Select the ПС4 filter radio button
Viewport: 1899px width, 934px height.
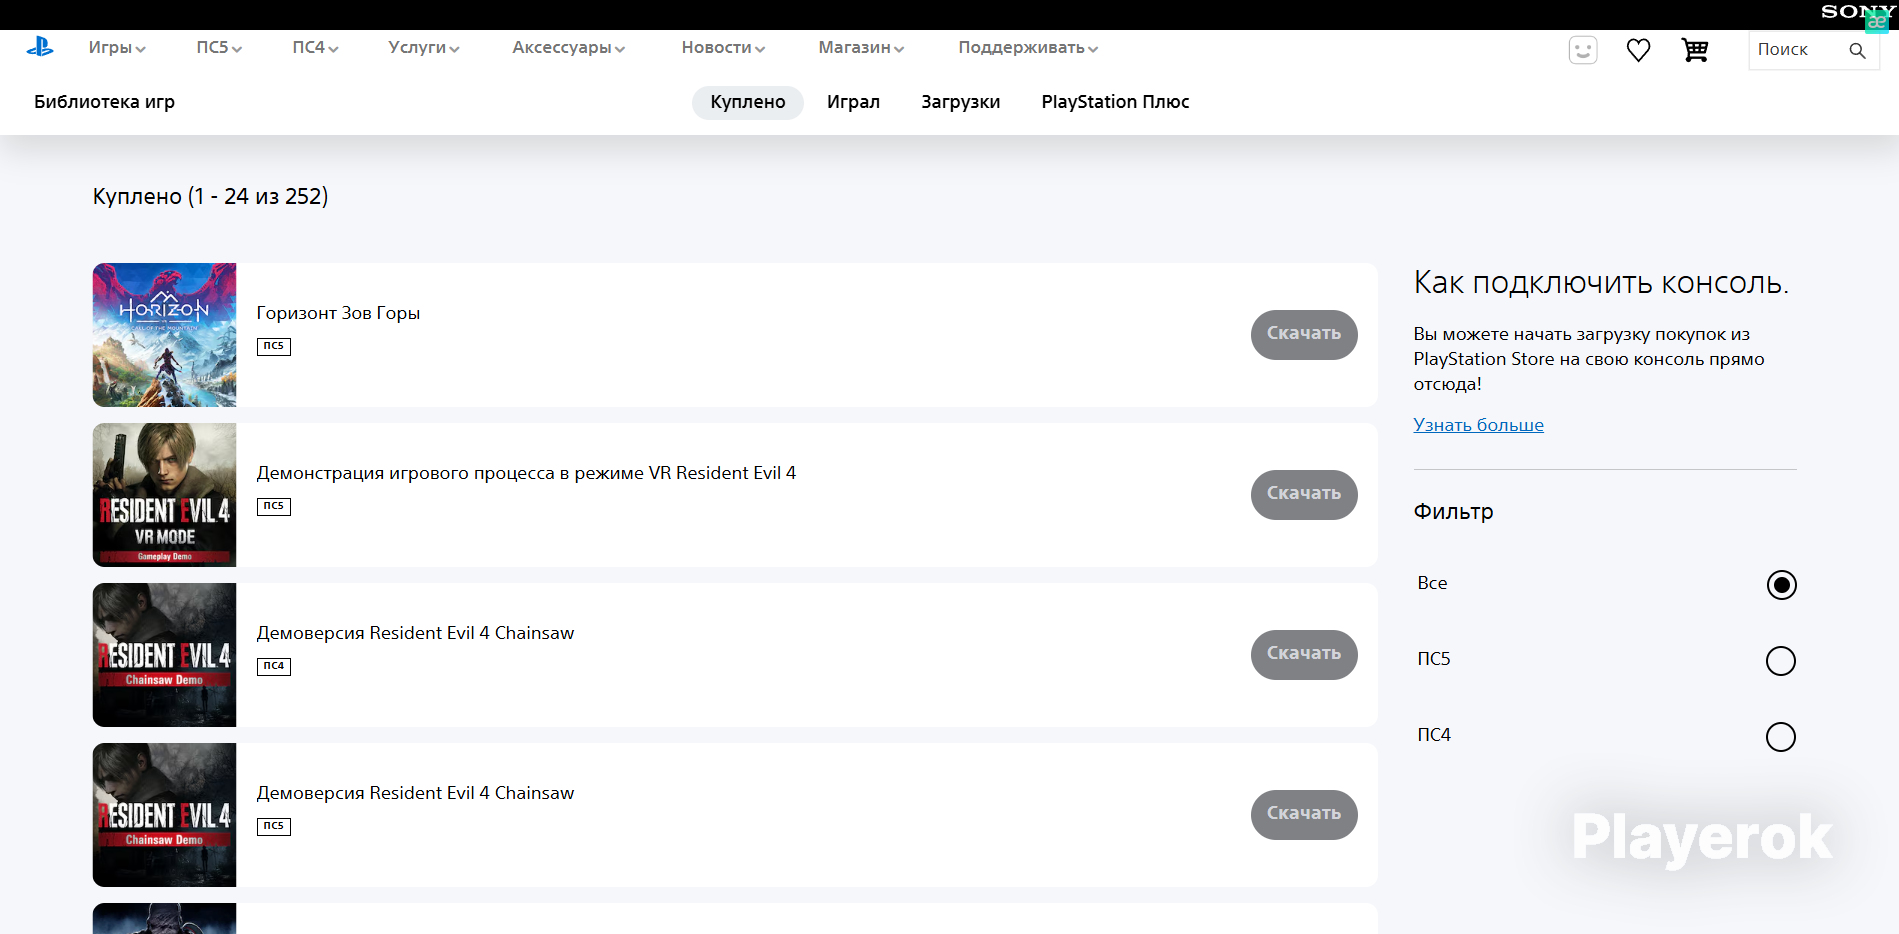[1781, 737]
